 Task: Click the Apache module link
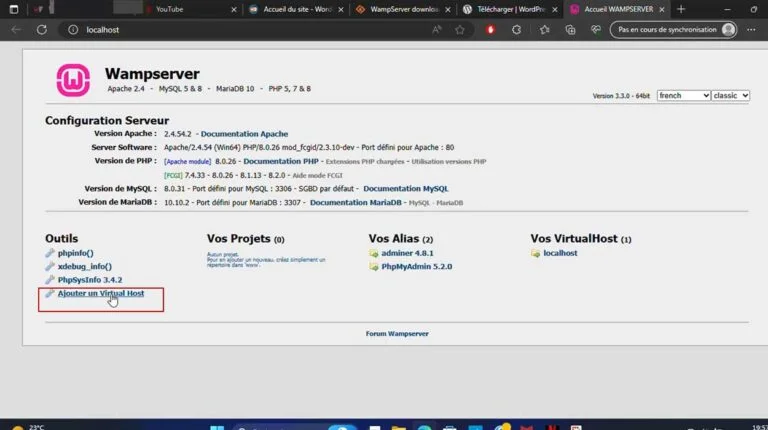pyautogui.click(x=188, y=162)
